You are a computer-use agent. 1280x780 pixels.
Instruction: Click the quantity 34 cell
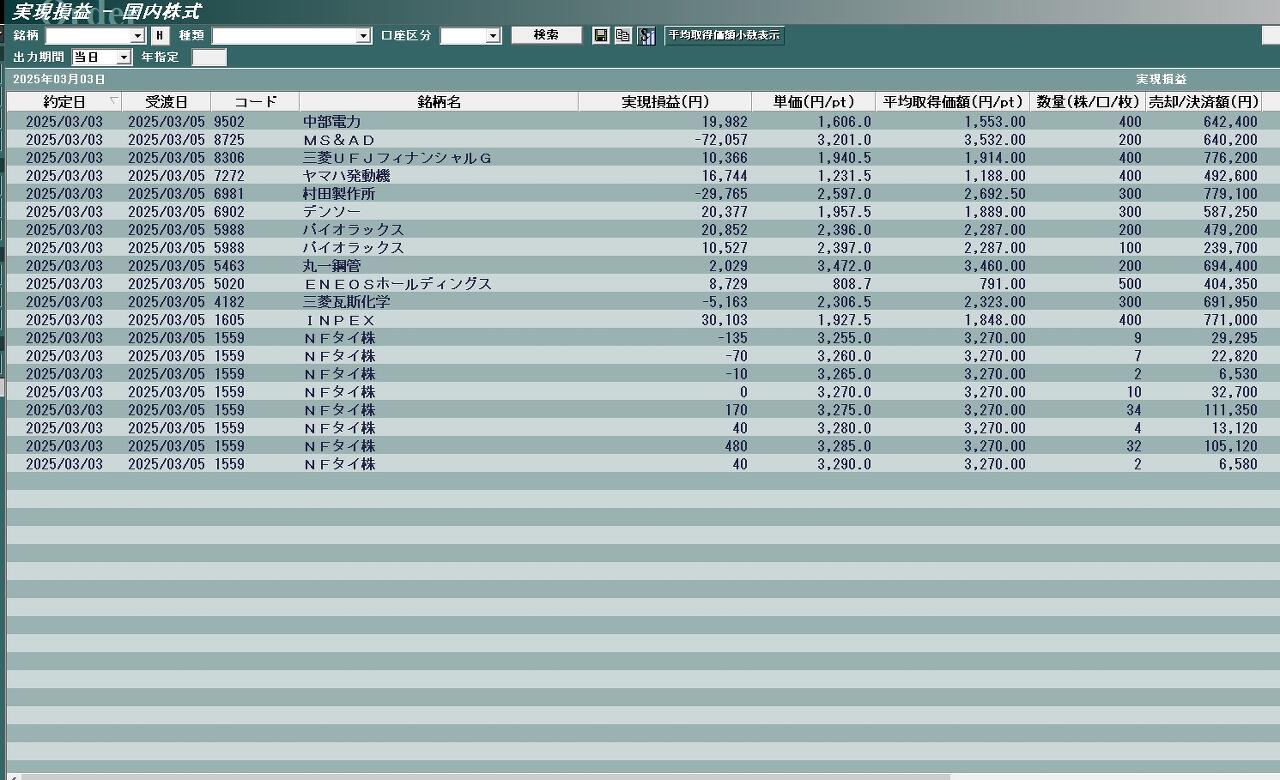click(1133, 410)
